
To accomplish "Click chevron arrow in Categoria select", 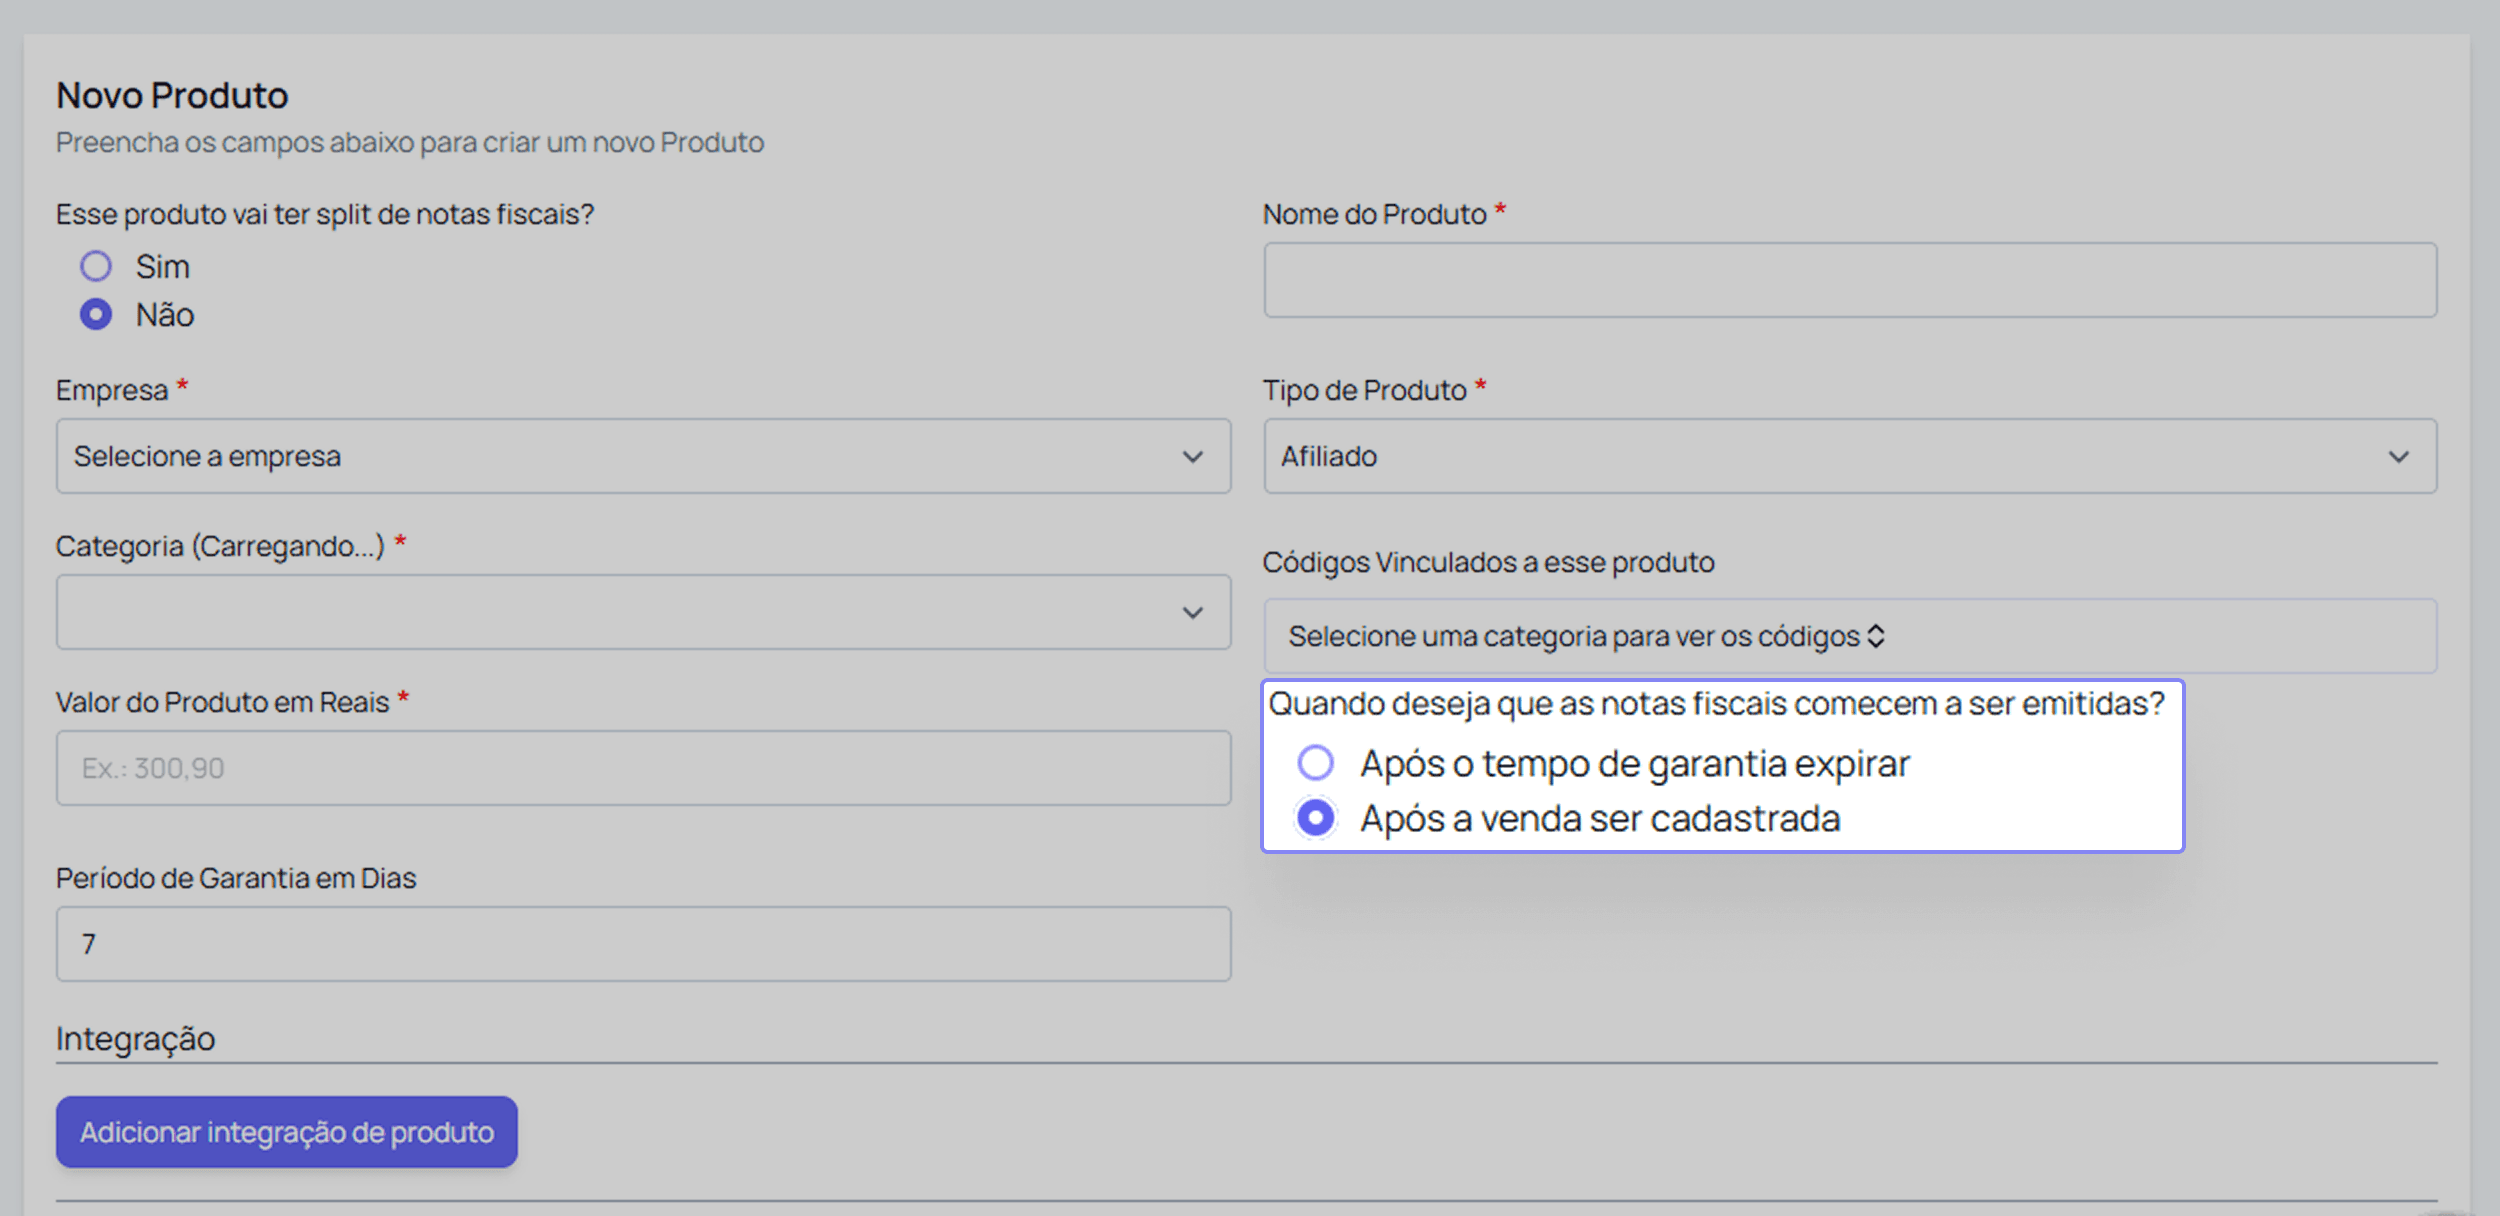I will tap(1192, 613).
